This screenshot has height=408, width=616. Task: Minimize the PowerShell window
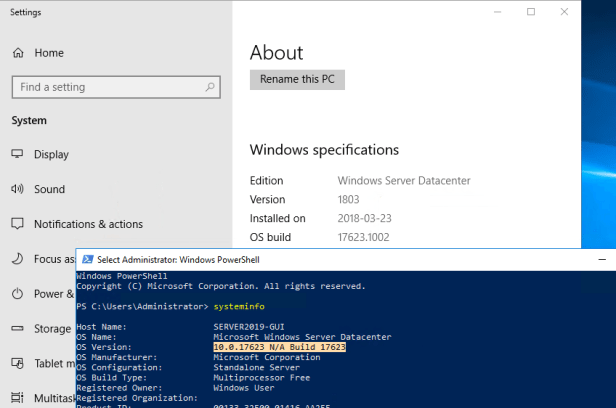602,260
